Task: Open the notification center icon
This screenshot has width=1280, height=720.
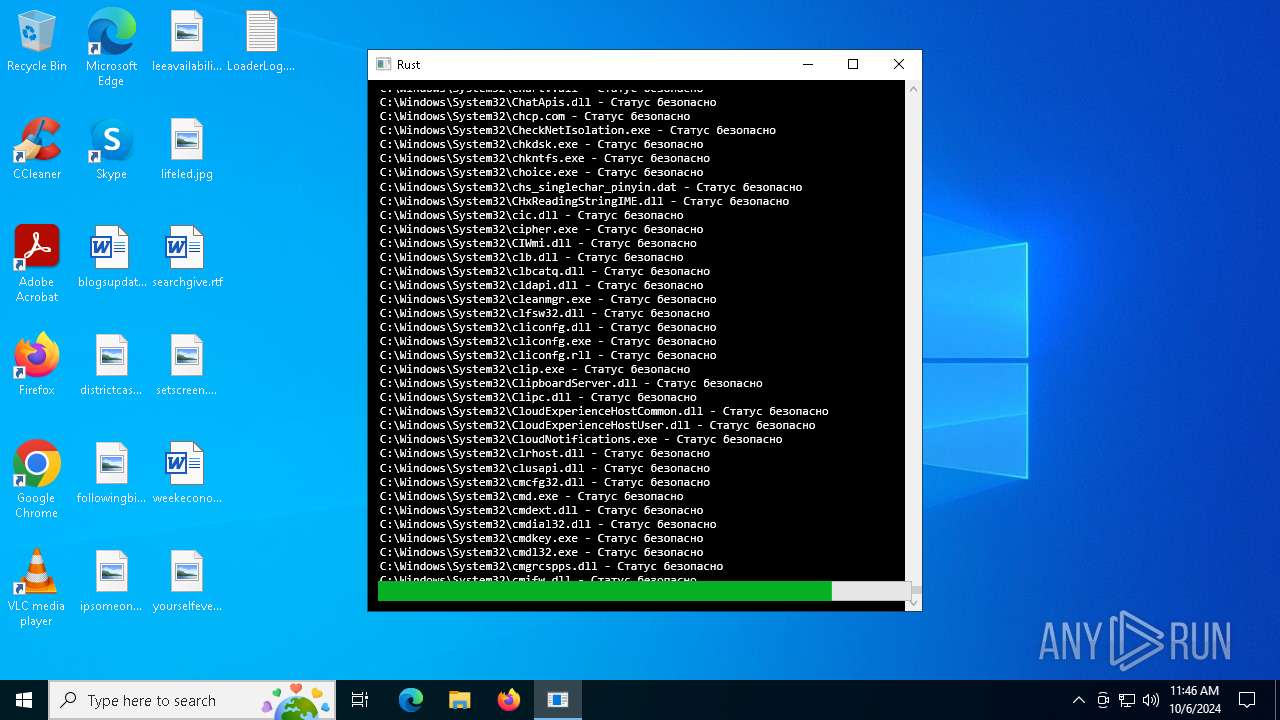Action: 1247,700
